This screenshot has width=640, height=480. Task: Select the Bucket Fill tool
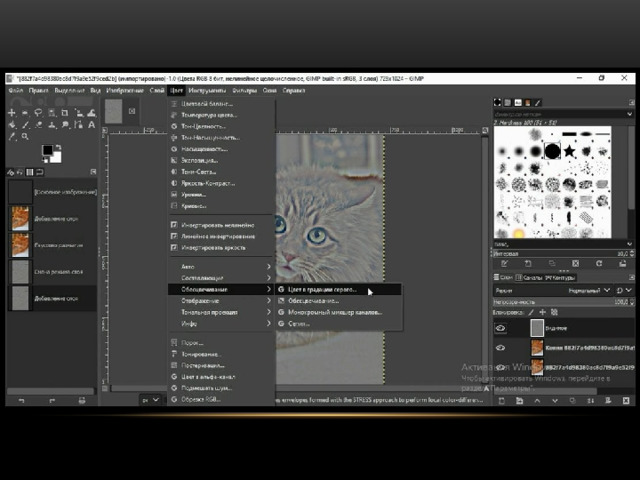12,124
